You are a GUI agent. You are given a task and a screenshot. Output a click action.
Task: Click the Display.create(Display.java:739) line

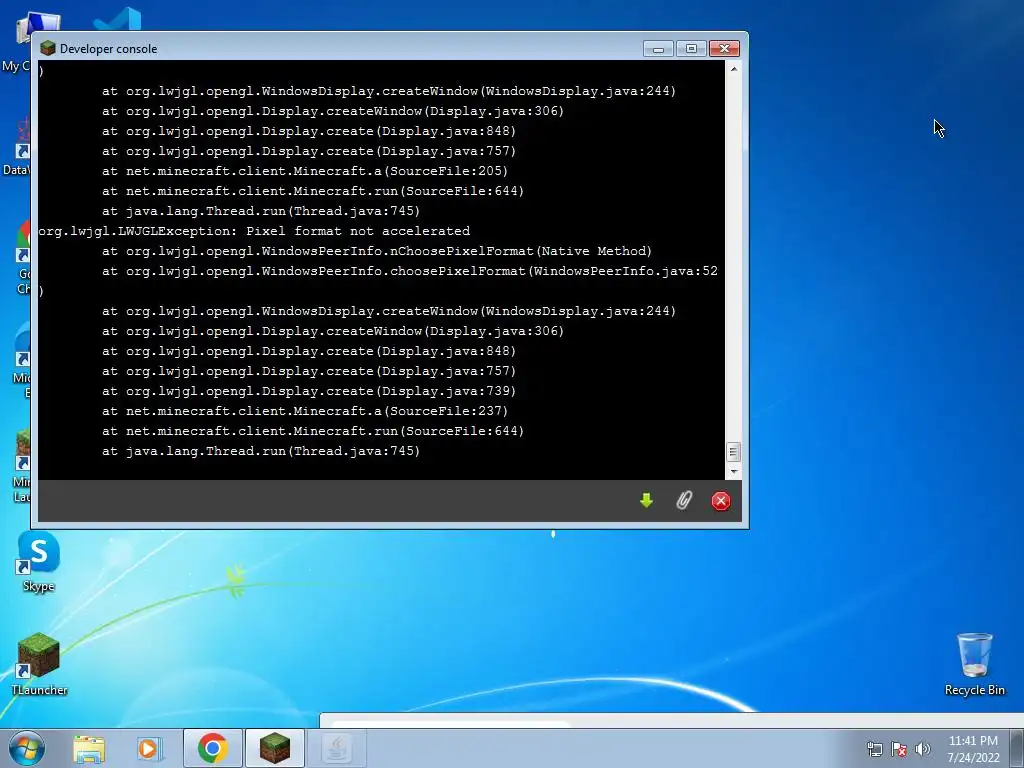point(309,391)
